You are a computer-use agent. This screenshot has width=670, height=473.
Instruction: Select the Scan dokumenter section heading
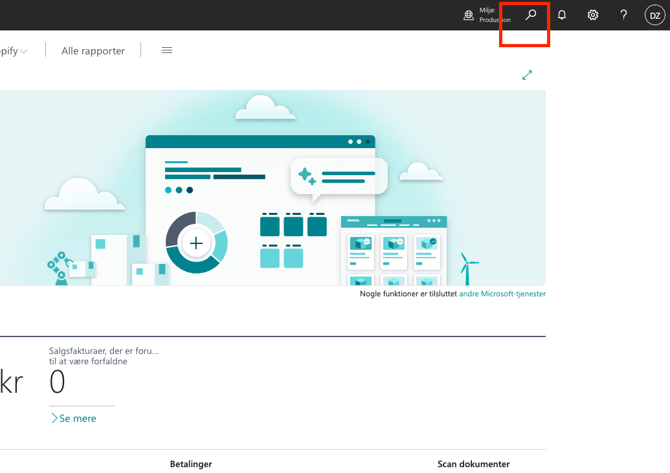pyautogui.click(x=473, y=464)
